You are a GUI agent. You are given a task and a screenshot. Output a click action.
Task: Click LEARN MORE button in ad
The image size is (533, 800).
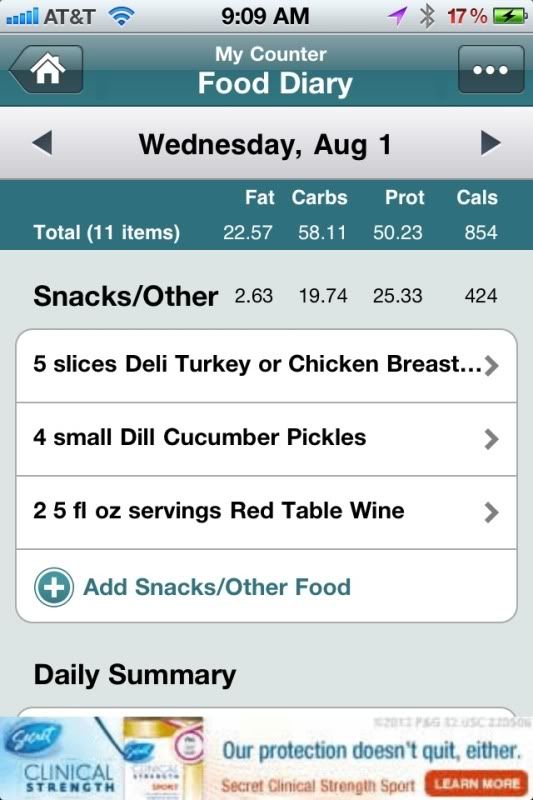(476, 783)
